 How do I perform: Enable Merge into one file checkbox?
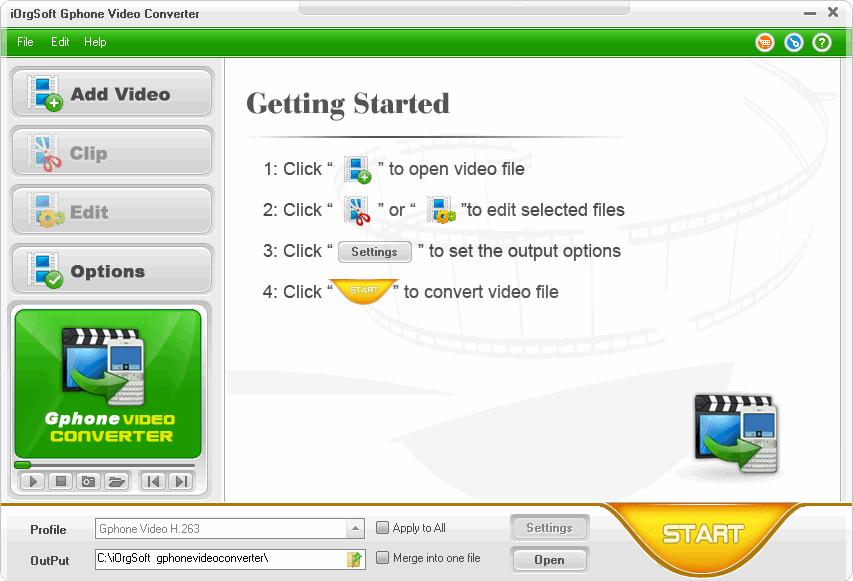[383, 558]
